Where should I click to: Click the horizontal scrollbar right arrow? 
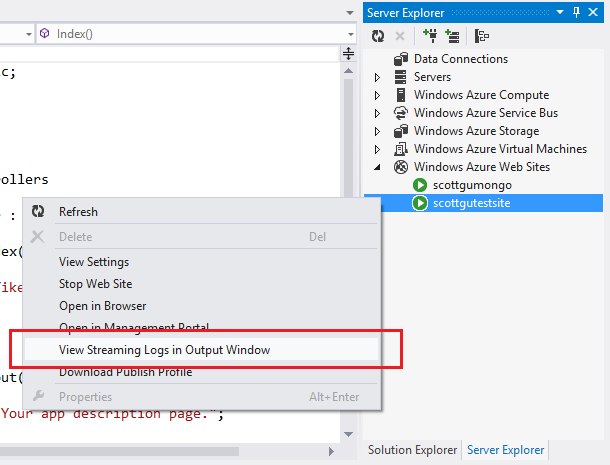pos(331,451)
